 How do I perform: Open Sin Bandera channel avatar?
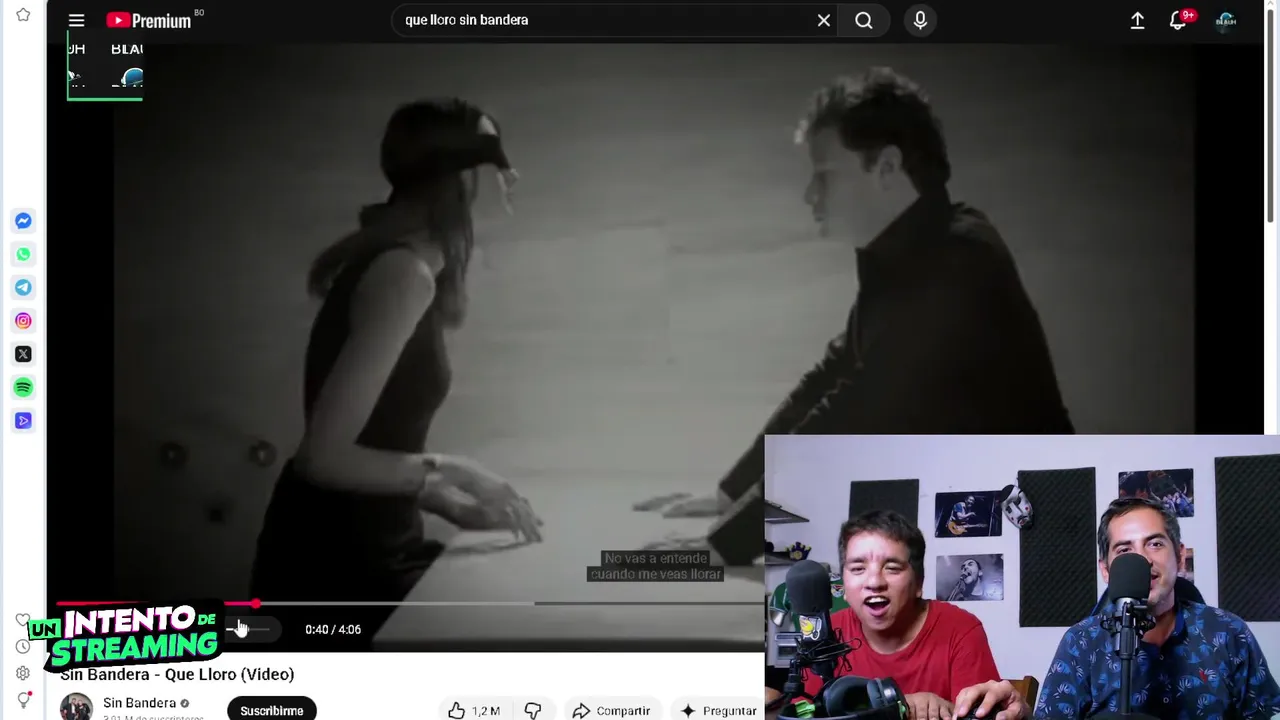[76, 707]
